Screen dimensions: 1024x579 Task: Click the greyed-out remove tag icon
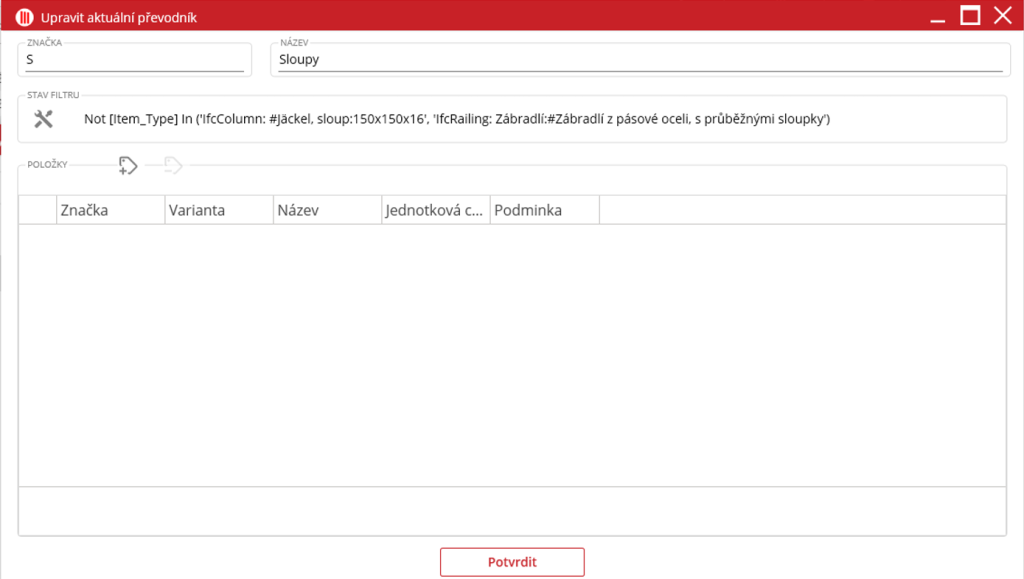pos(173,166)
